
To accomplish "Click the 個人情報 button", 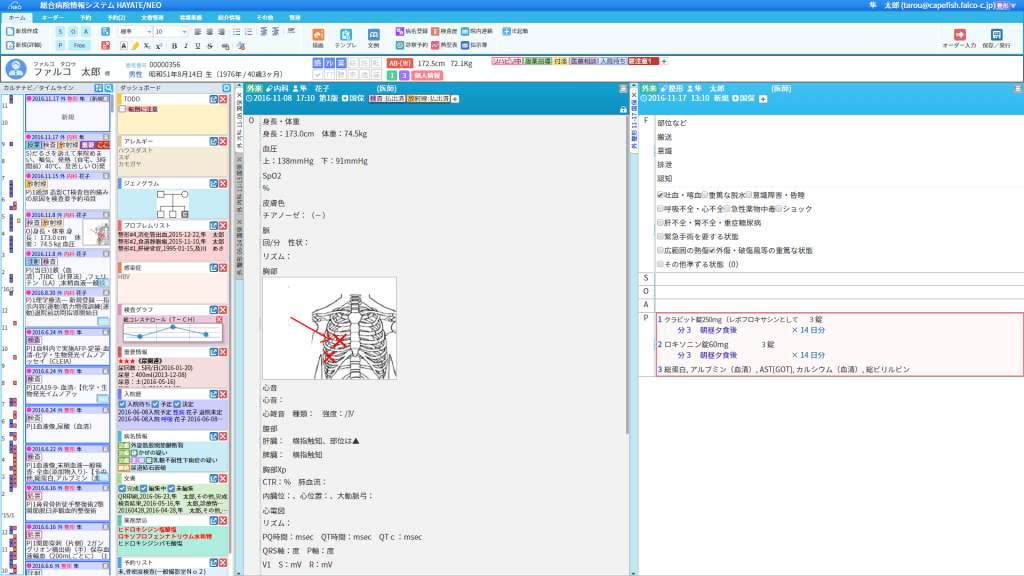I will pyautogui.click(x=426, y=76).
